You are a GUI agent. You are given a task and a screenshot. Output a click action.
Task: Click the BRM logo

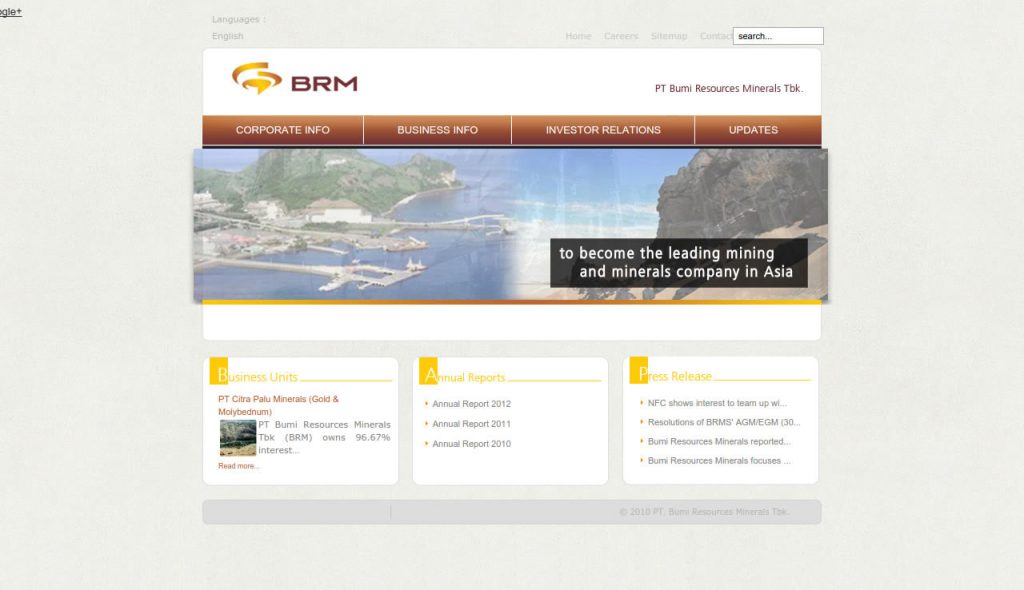[x=295, y=79]
